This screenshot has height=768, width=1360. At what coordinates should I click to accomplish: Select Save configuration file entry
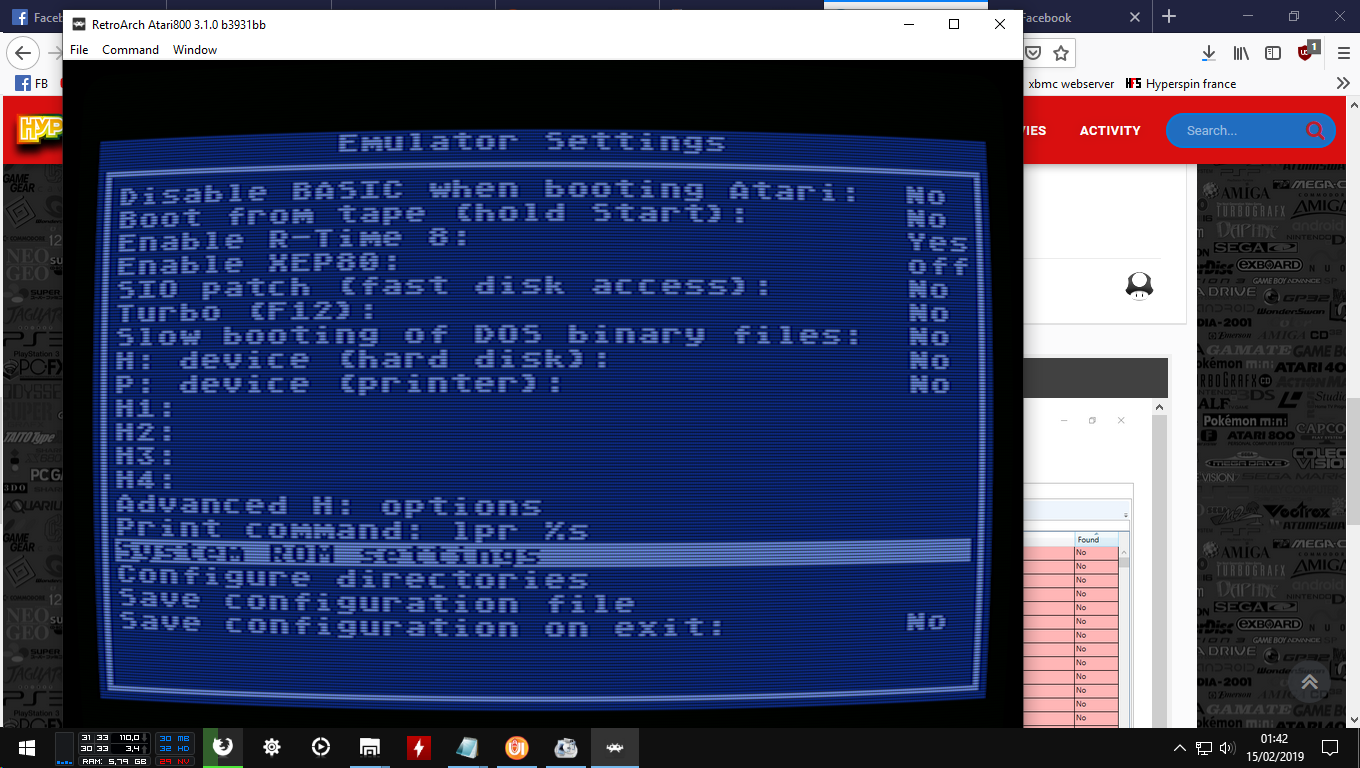coord(376,603)
